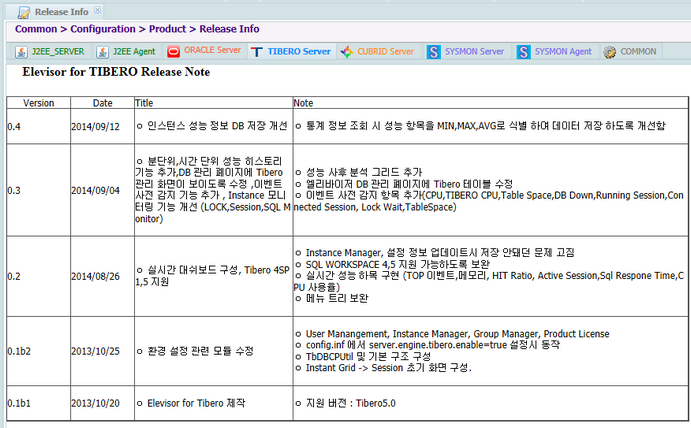Select the Release Info tab at top
This screenshot has height=428, width=691.
coord(60,12)
